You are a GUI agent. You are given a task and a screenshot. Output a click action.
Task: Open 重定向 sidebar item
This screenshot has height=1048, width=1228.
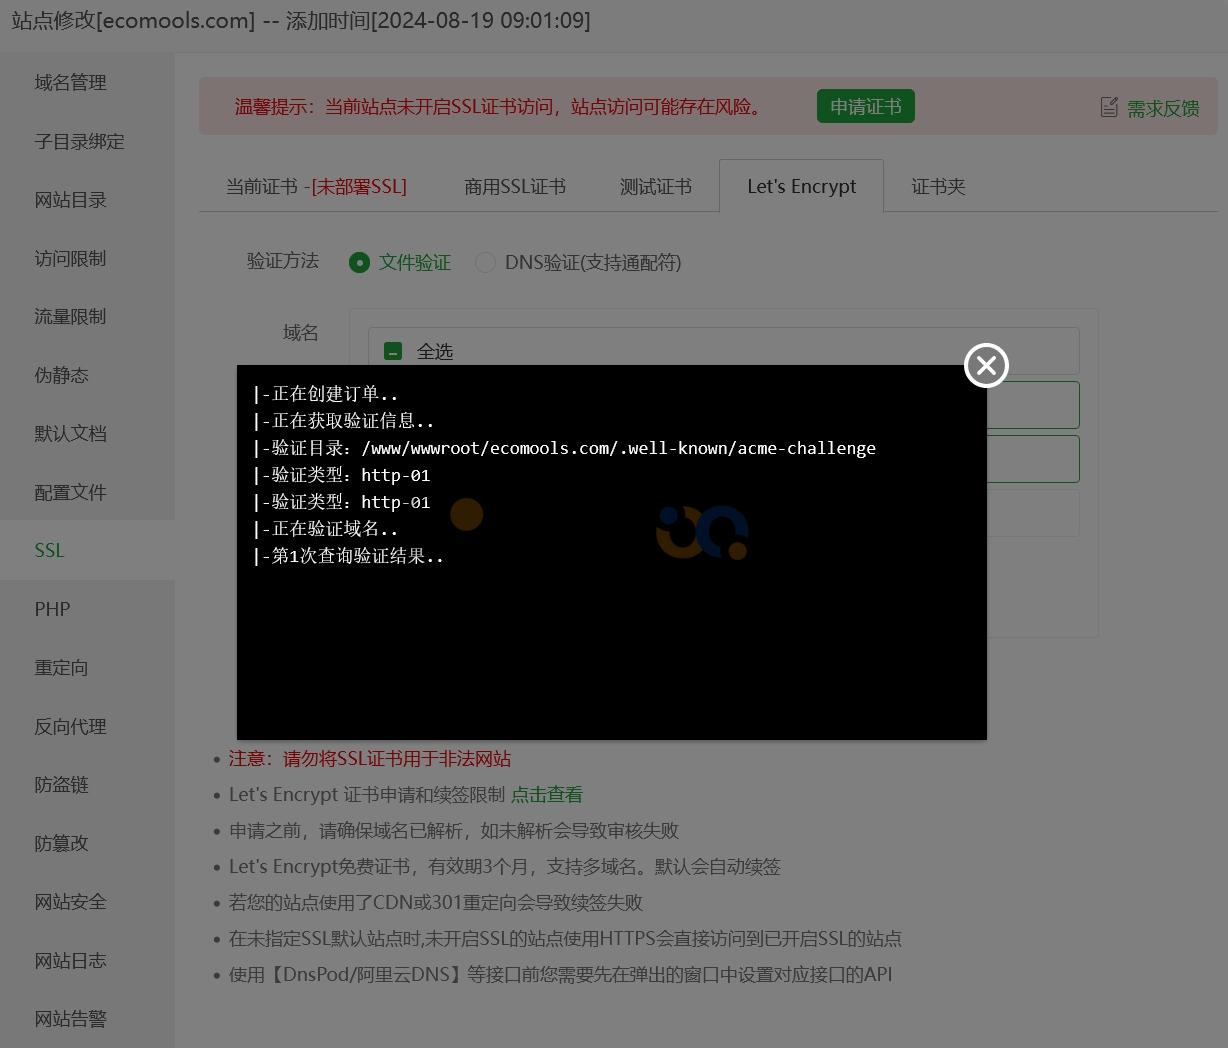61,667
